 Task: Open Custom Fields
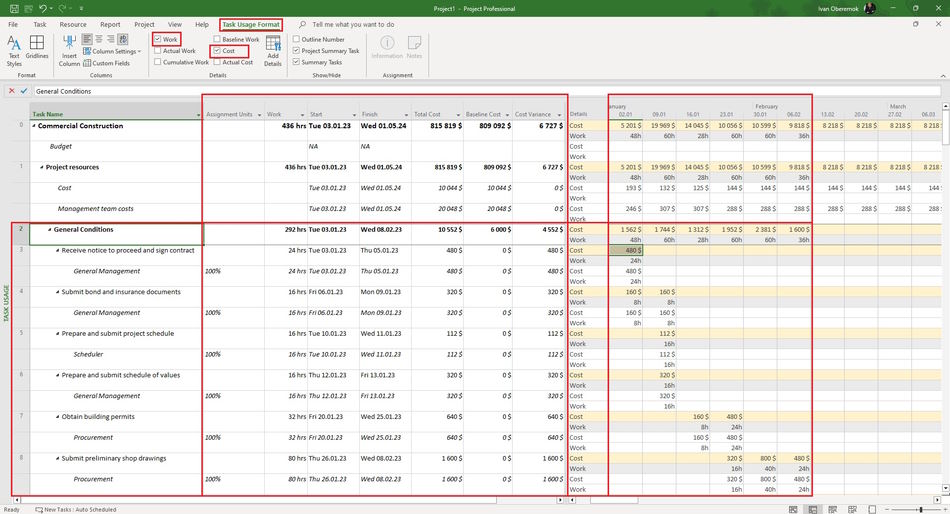107,63
